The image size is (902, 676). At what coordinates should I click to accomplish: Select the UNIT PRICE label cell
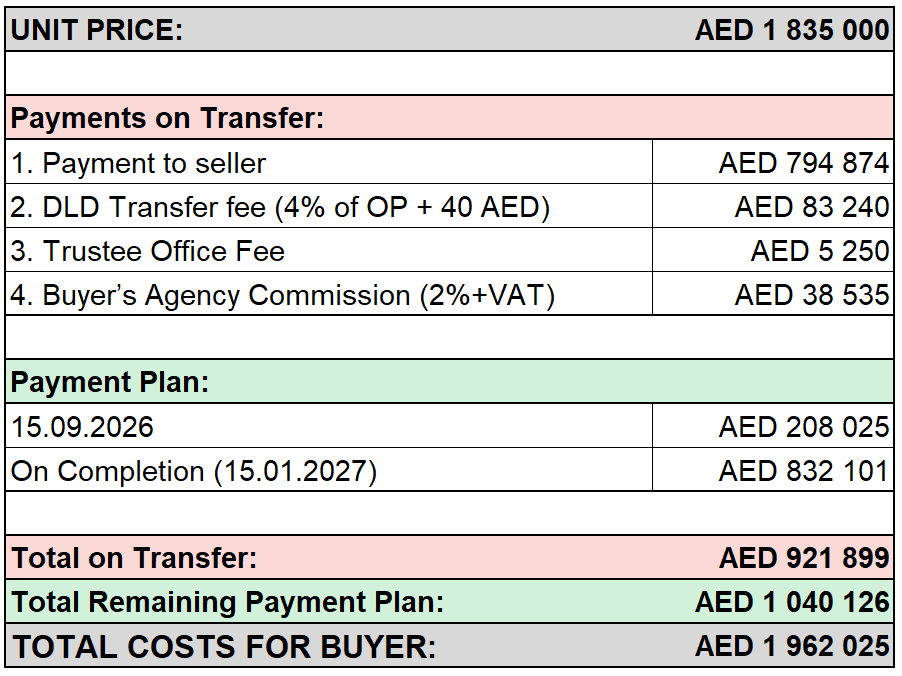(97, 30)
